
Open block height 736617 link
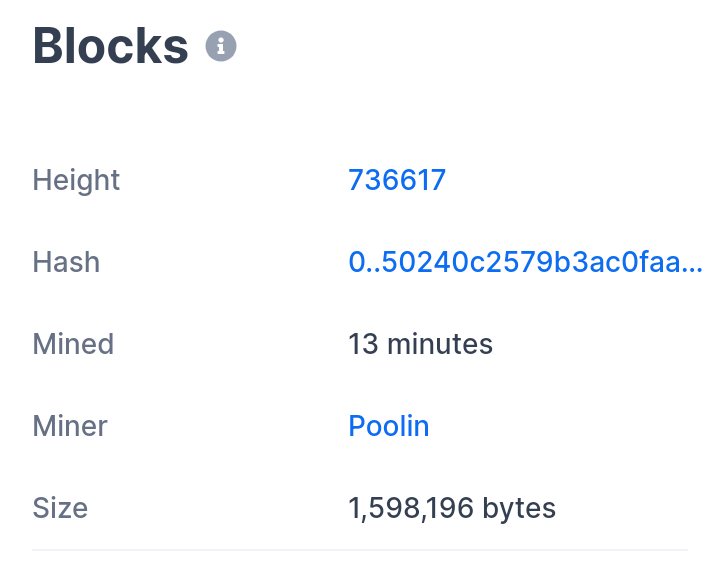coord(396,180)
